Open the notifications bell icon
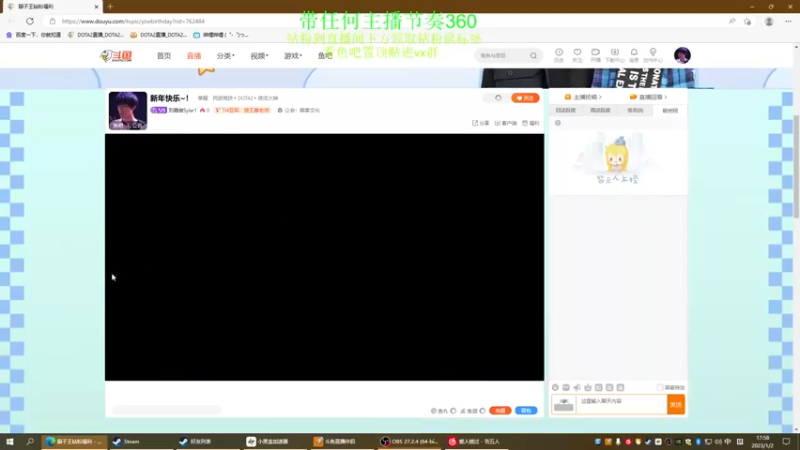The height and width of the screenshot is (450, 800). click(634, 52)
